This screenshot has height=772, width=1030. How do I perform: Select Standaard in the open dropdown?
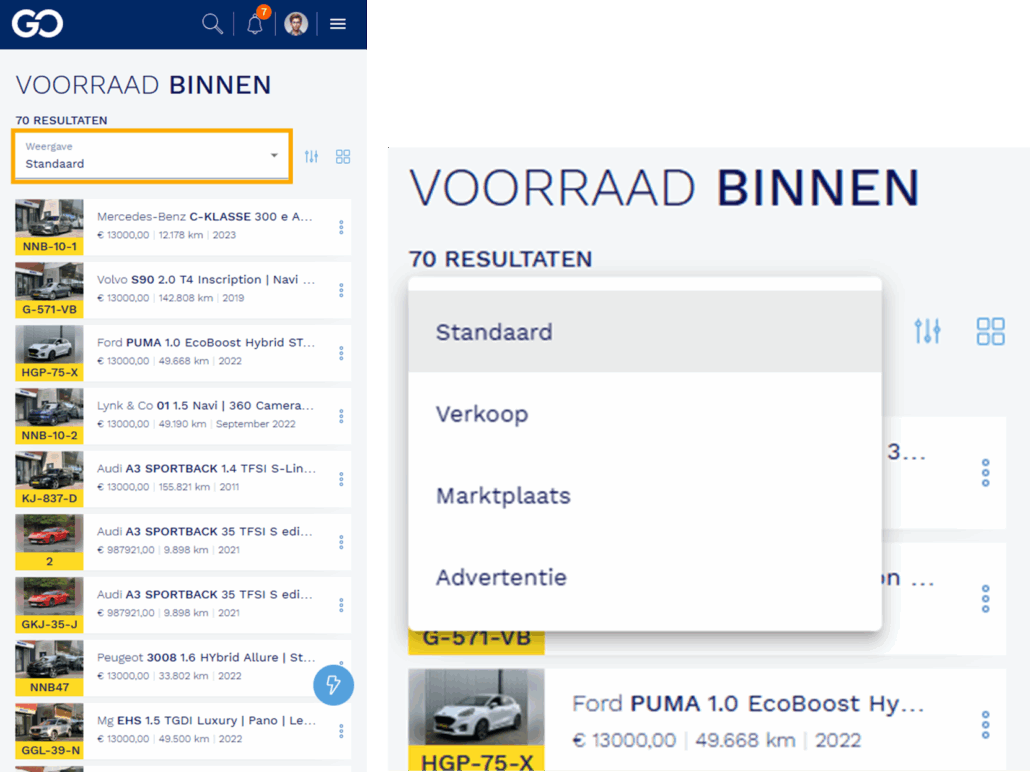pos(644,332)
